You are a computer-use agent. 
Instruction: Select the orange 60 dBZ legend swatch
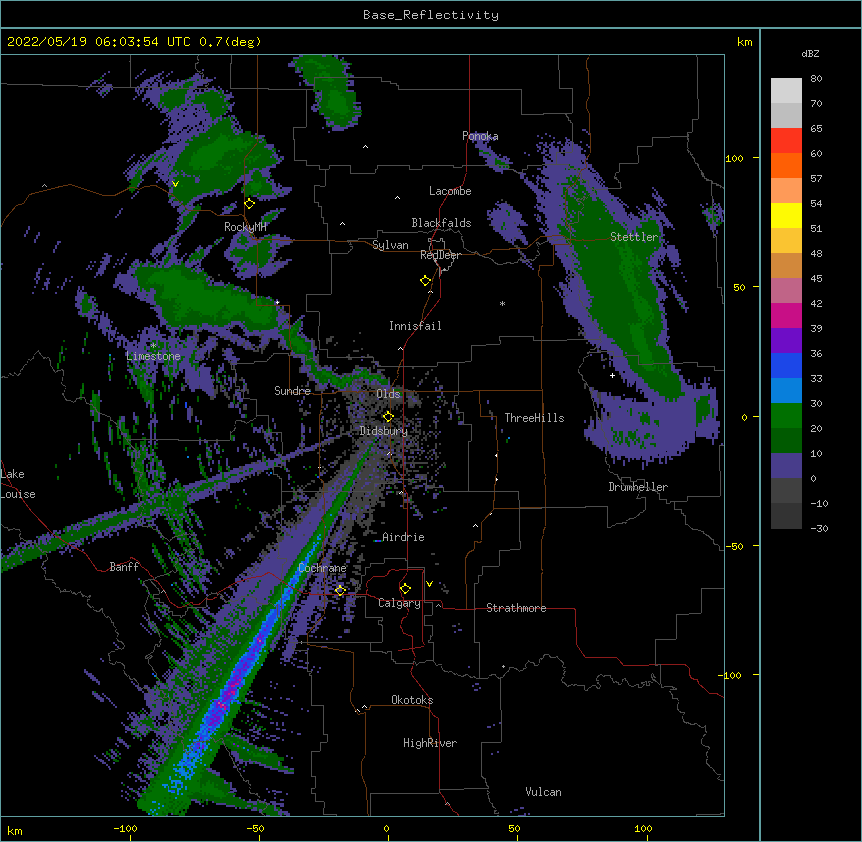(x=786, y=165)
